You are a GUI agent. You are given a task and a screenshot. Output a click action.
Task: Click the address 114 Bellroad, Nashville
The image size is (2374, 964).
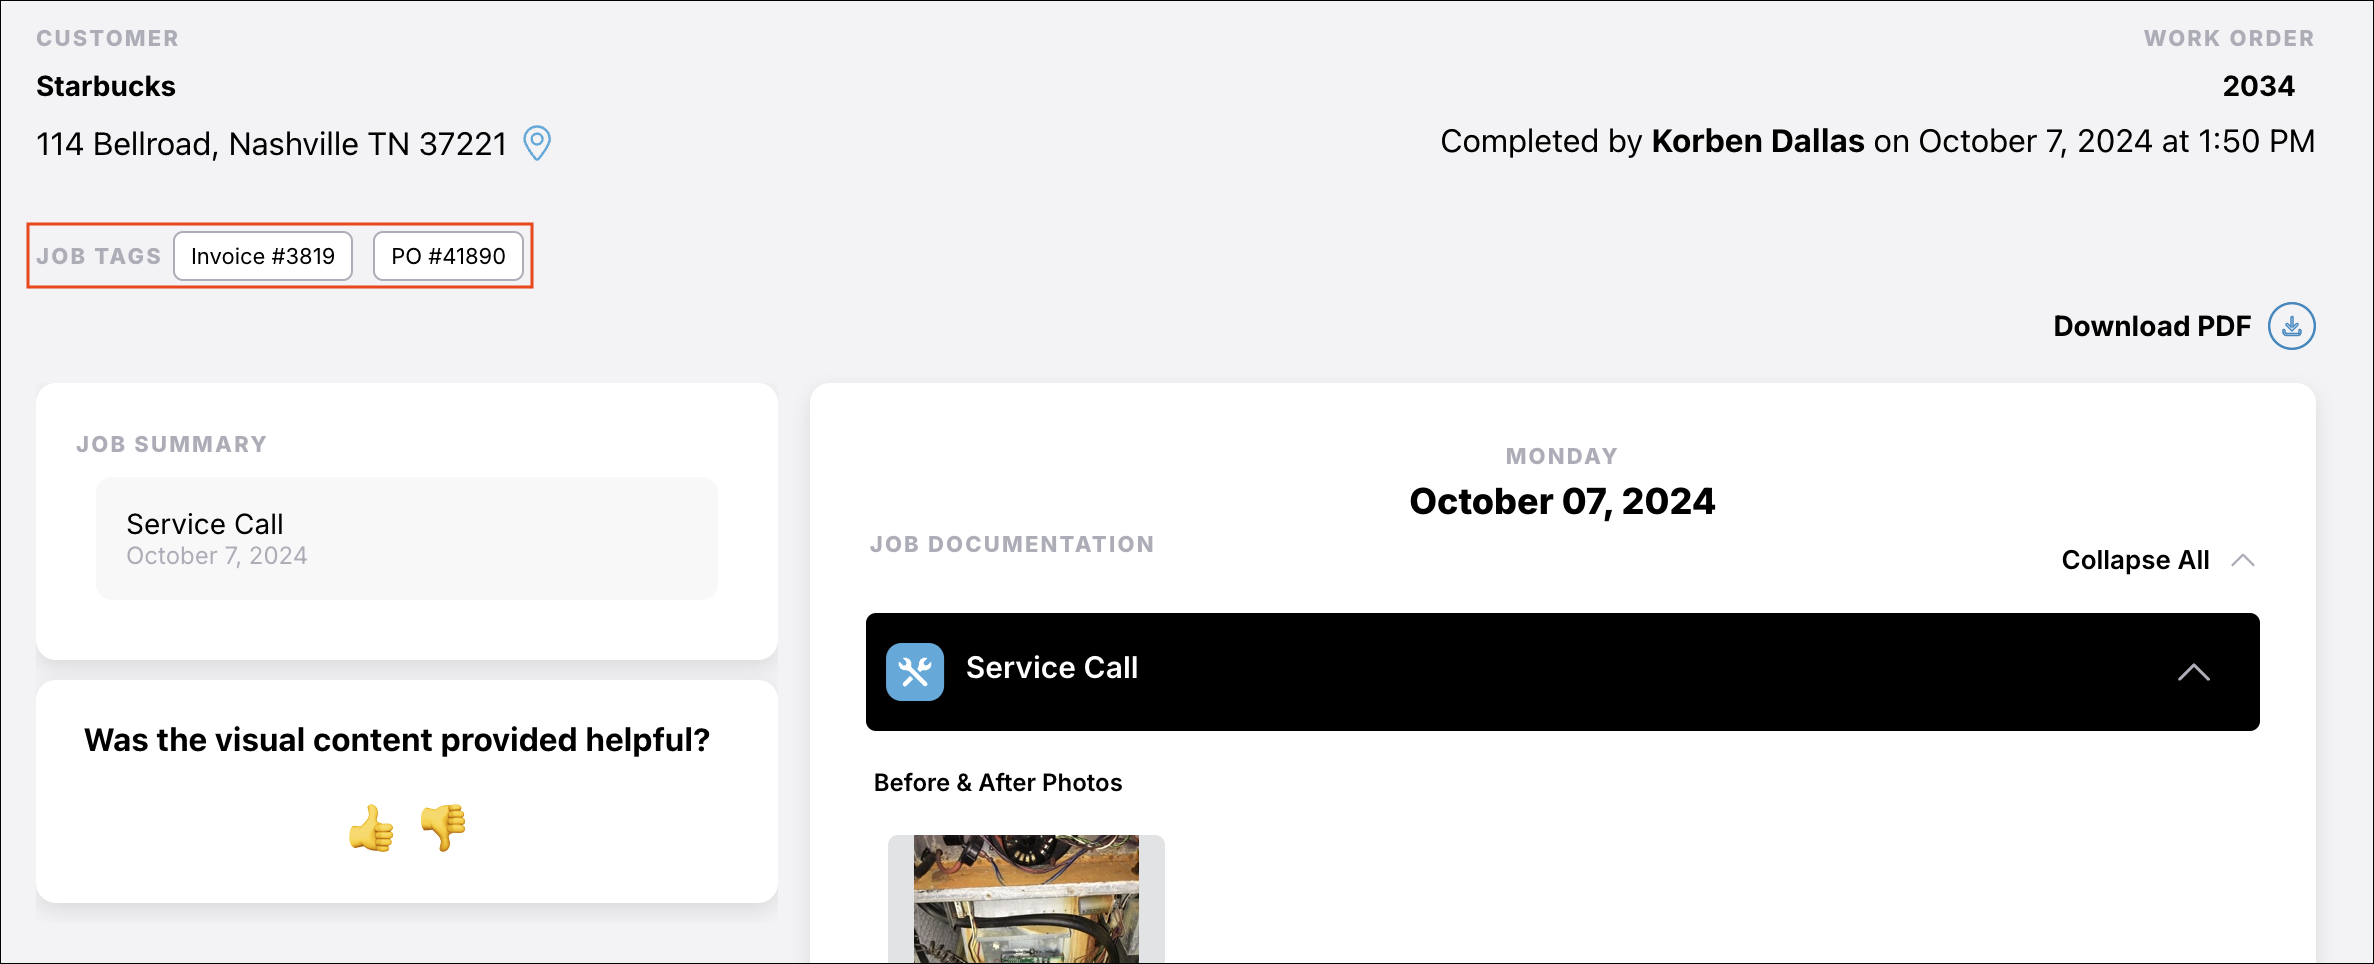point(271,144)
